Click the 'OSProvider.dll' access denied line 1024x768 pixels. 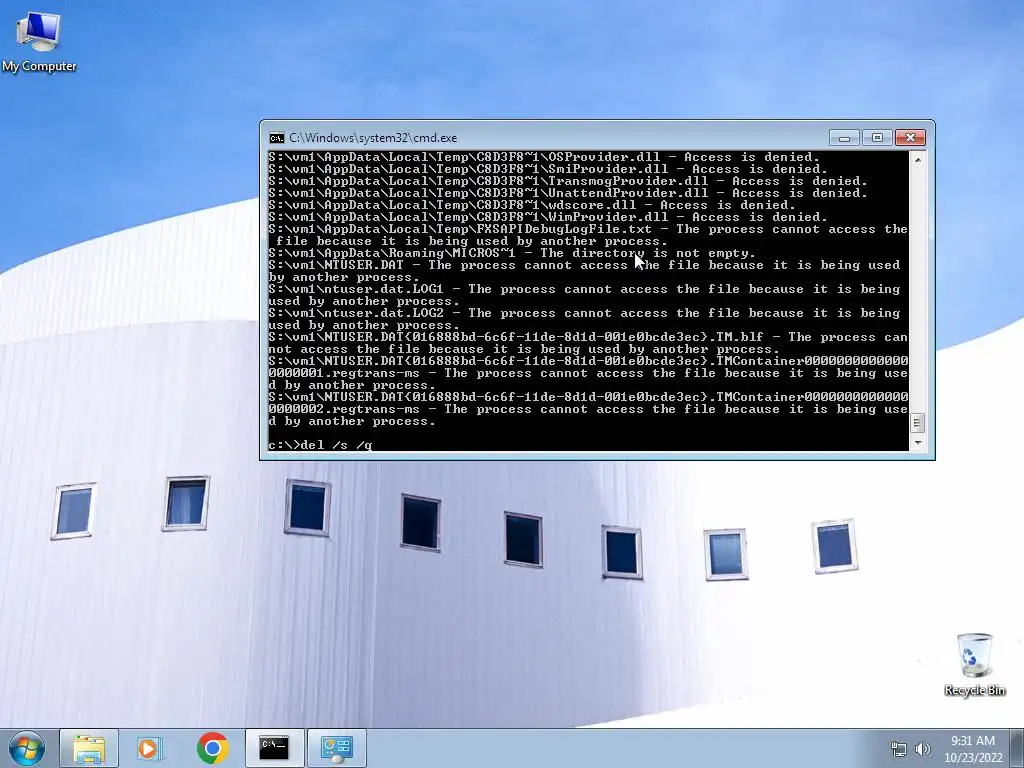point(543,157)
